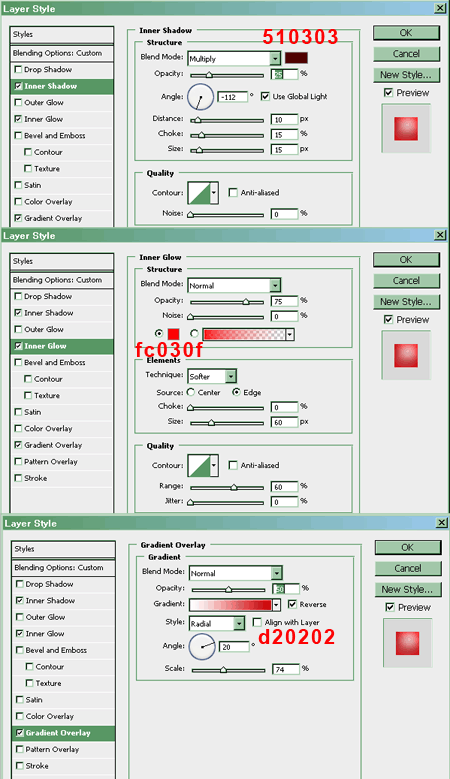
Task: Click New Style button in Inner Shadow dialog
Action: click(x=406, y=75)
